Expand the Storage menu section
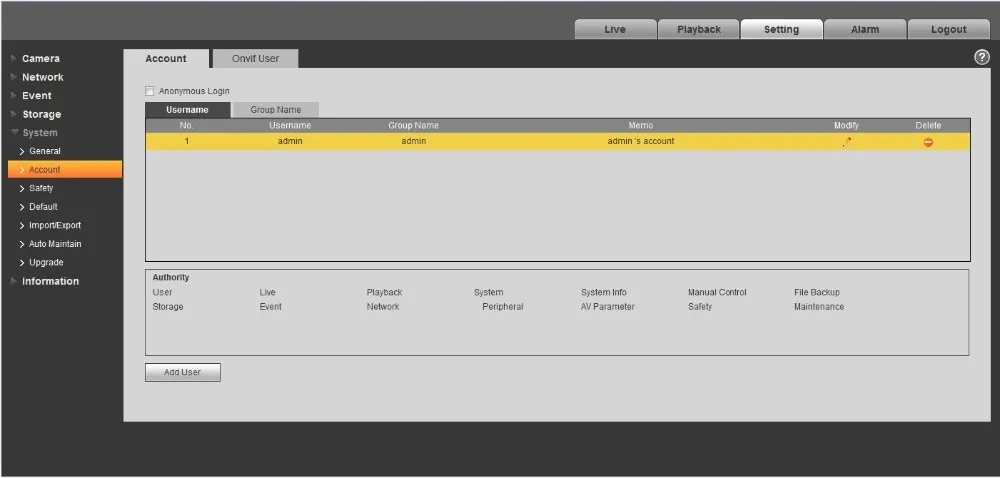Screen dimensions: 1000x478 41,115
